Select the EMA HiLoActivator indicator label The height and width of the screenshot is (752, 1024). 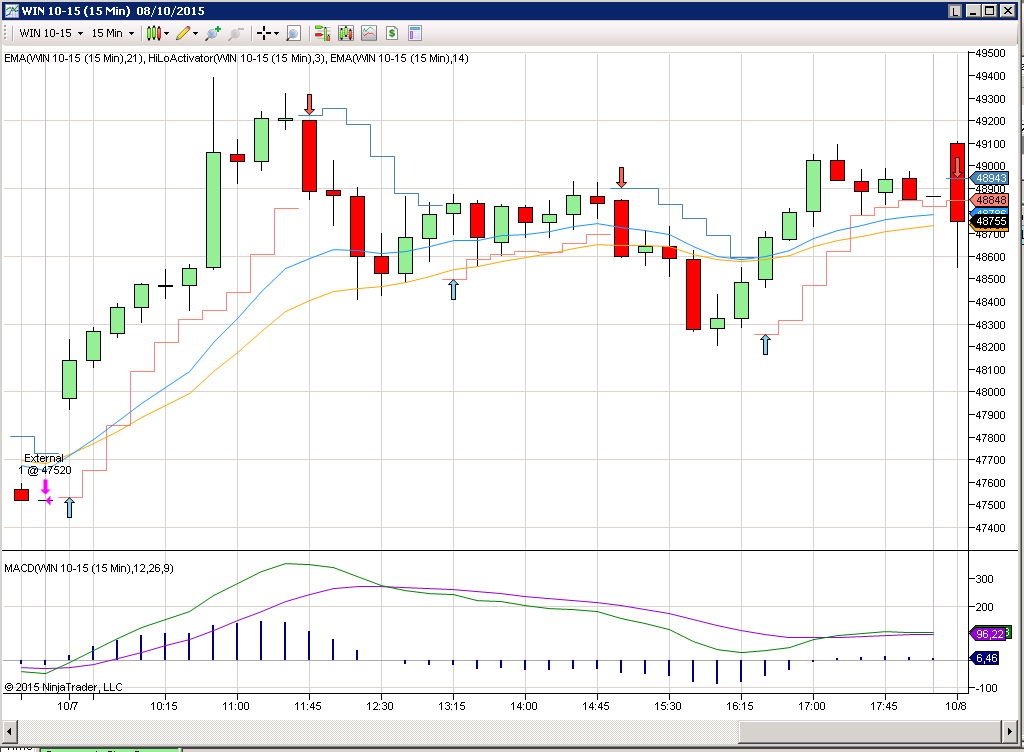pyautogui.click(x=236, y=58)
